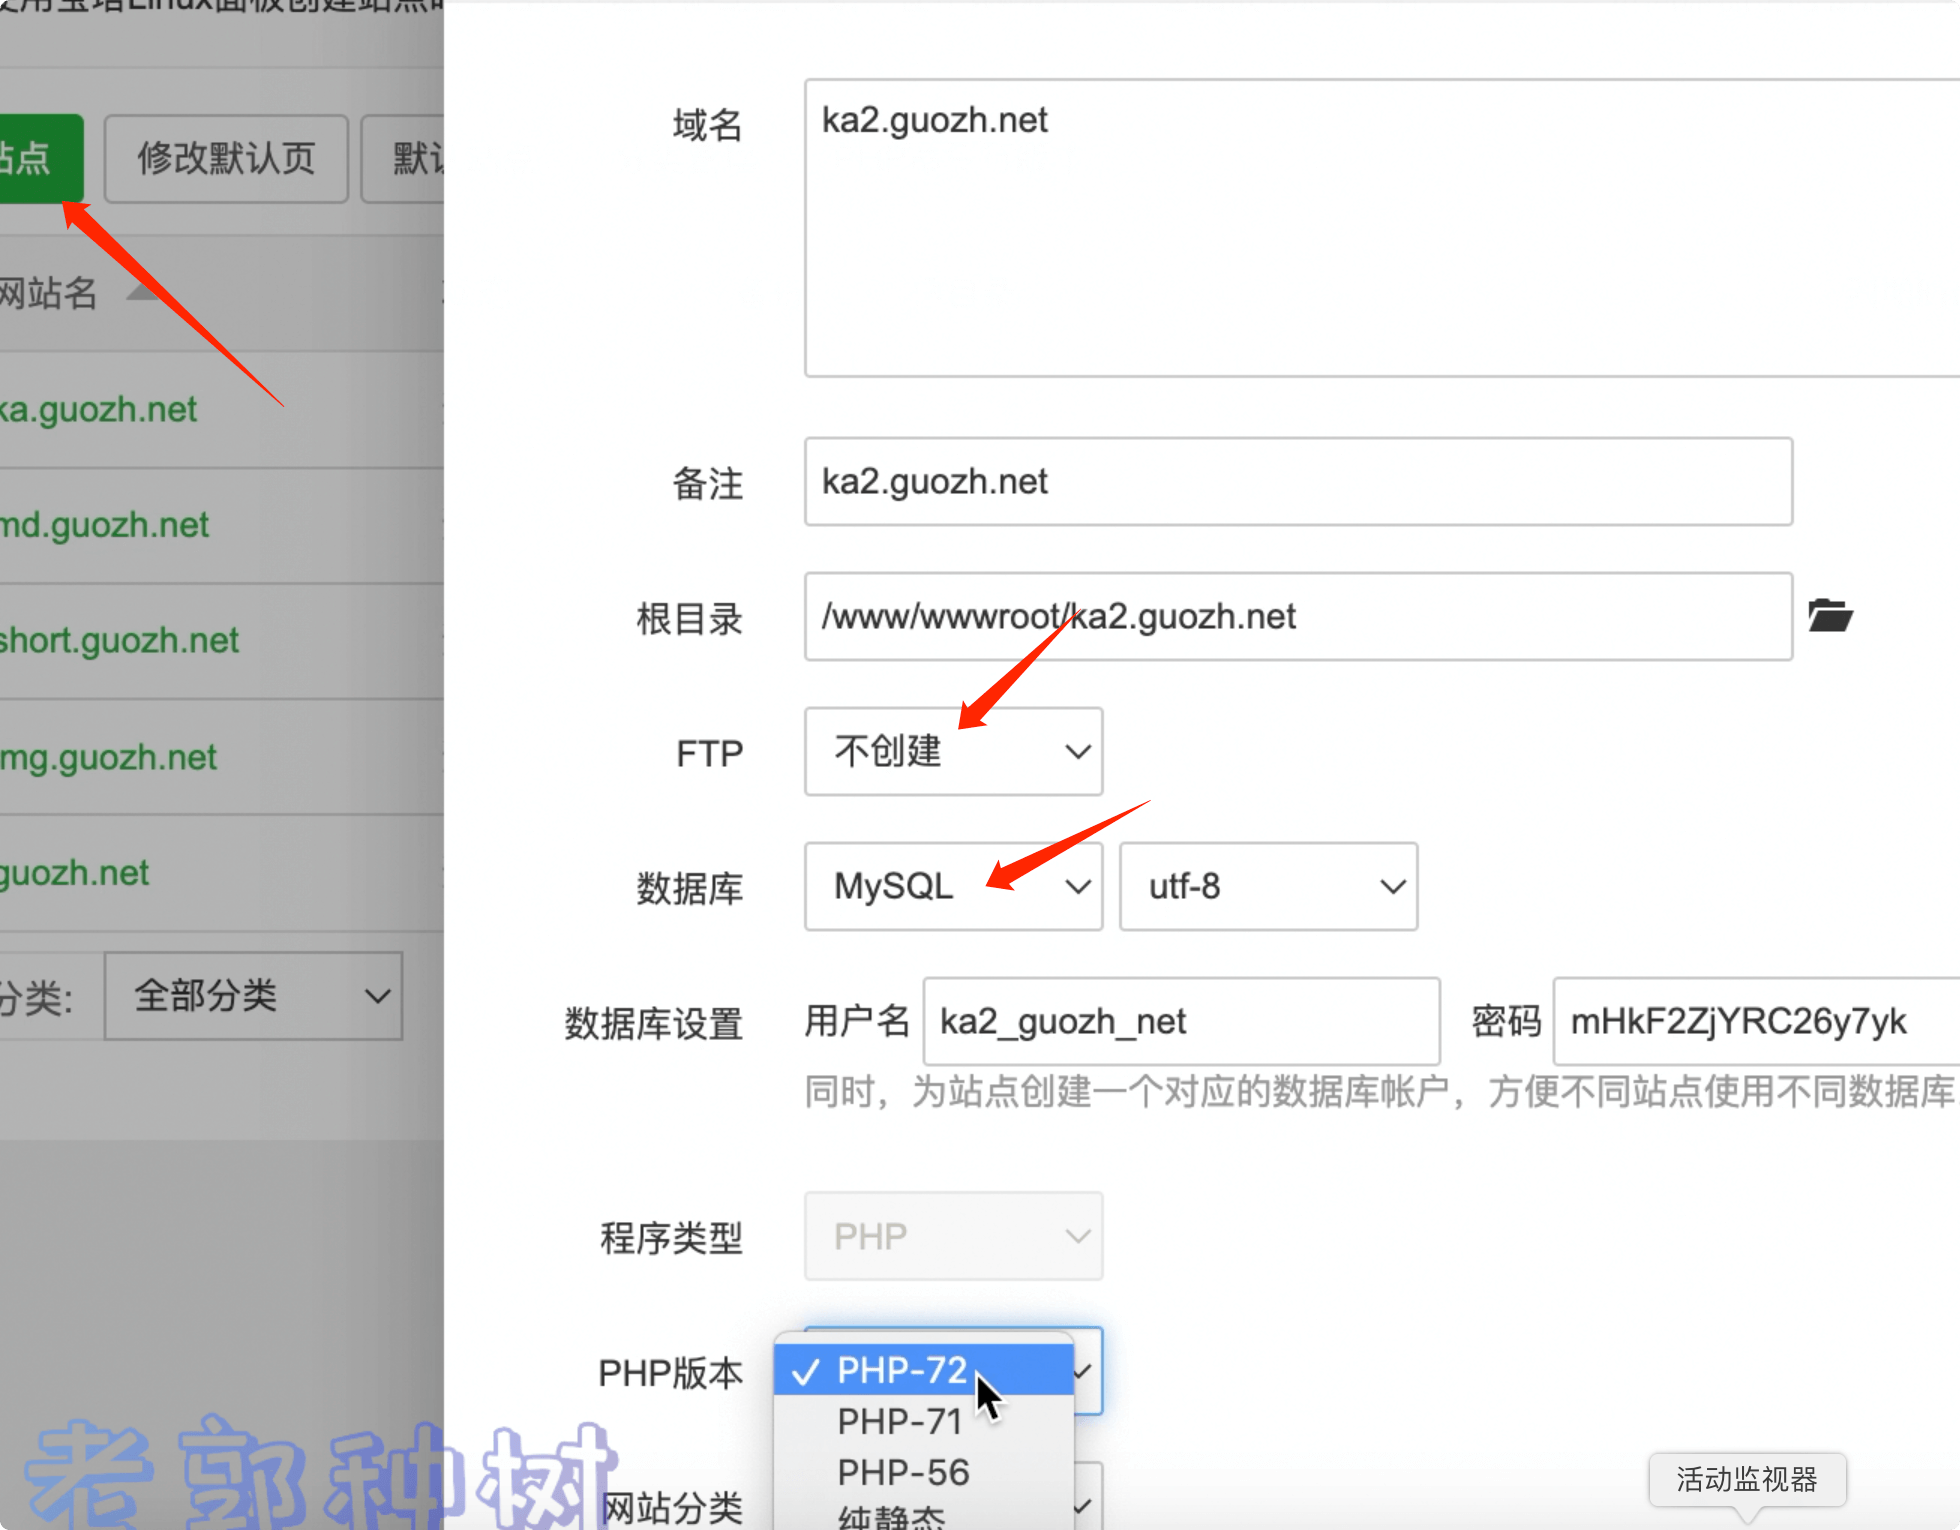Image resolution: width=1960 pixels, height=1530 pixels.
Task: Click the root directory path field
Action: click(1298, 617)
